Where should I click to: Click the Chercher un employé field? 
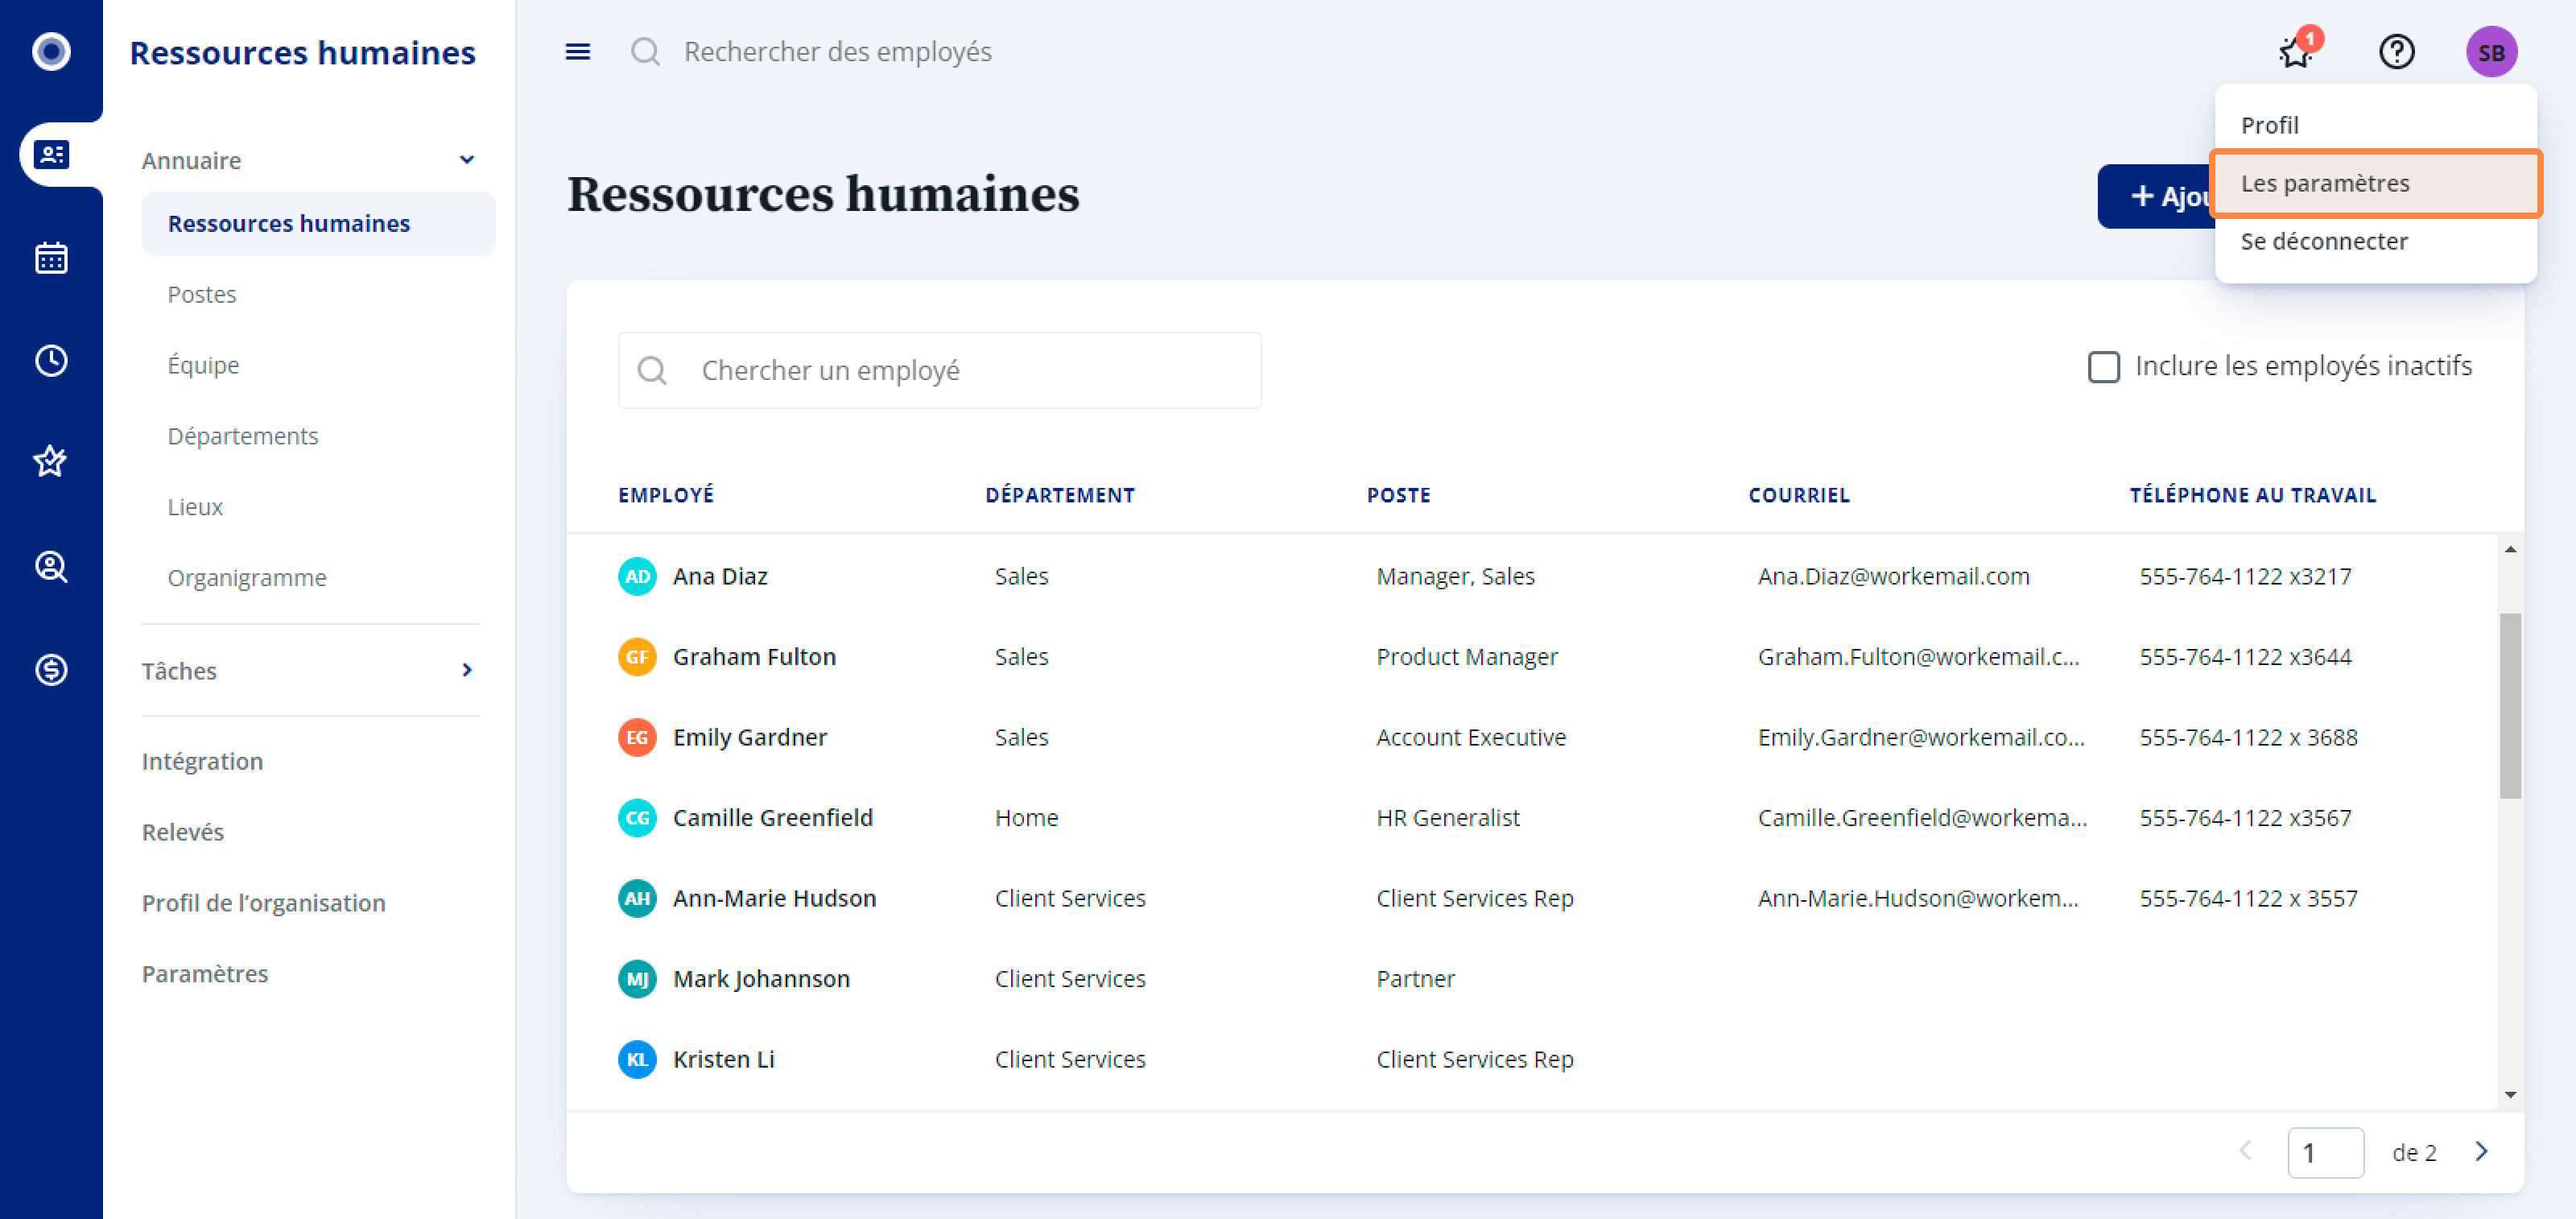click(x=939, y=370)
